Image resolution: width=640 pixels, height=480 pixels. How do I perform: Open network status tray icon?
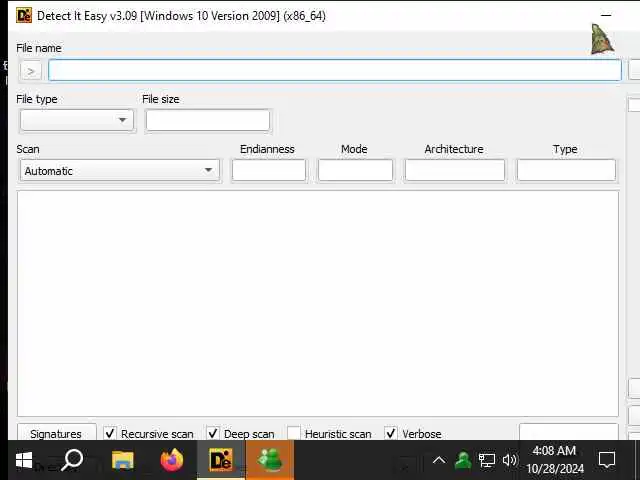point(487,461)
